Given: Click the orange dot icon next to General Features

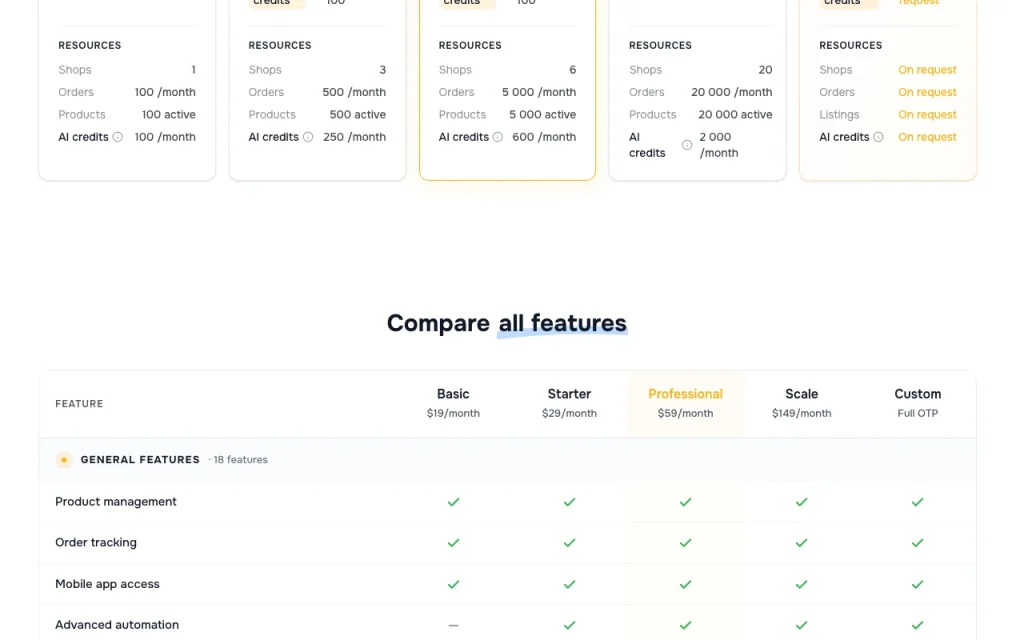Looking at the screenshot, I should (64, 460).
